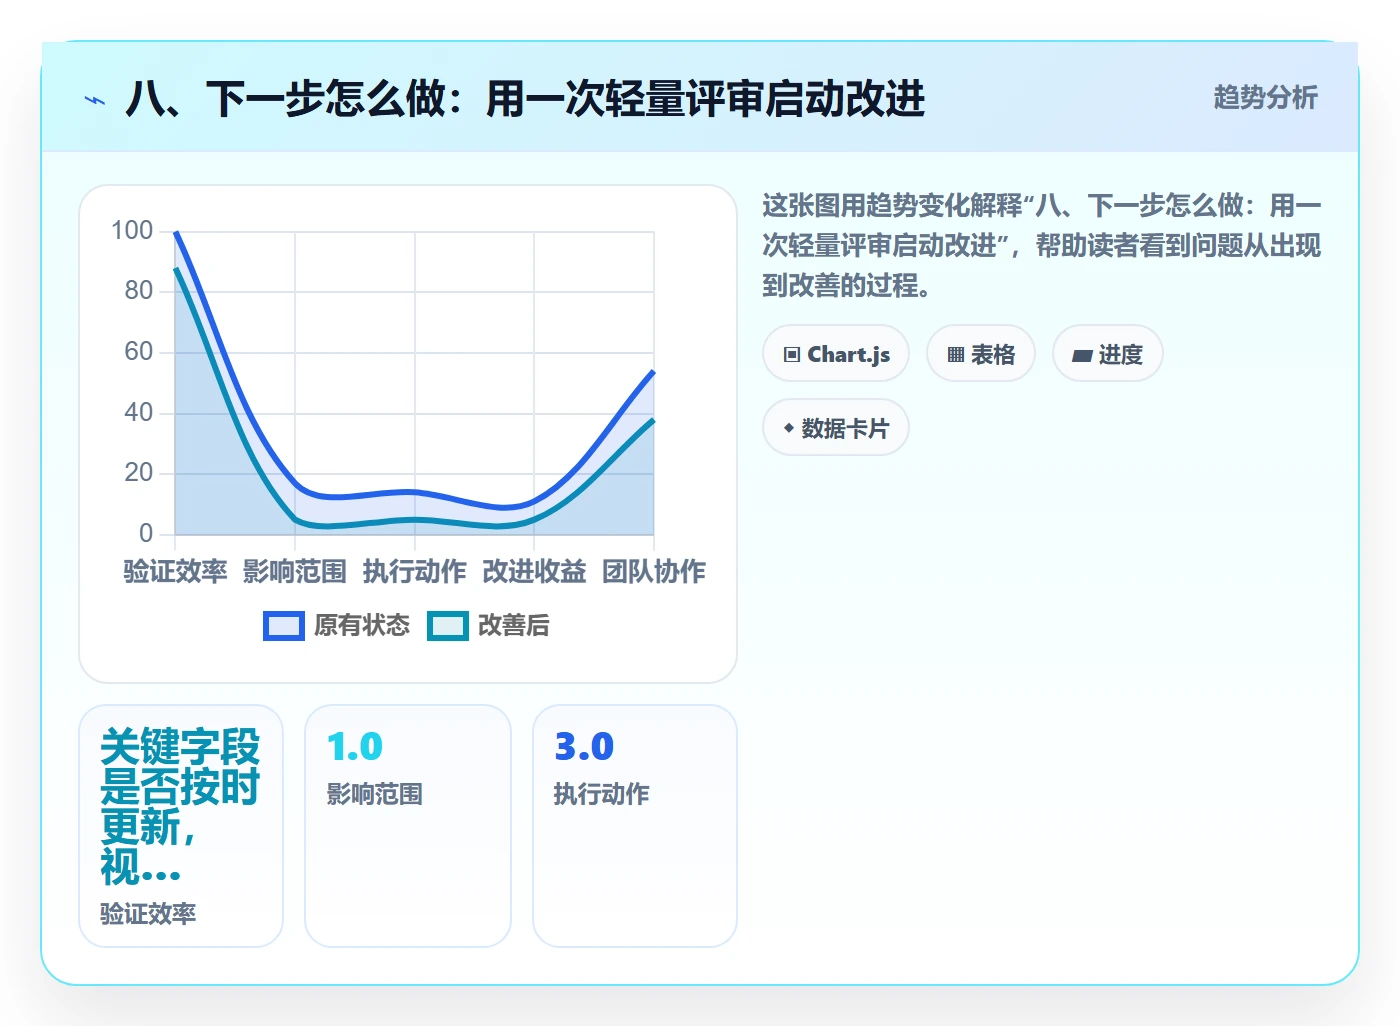Click the 80 y-axis tick value
The image size is (1400, 1026).
(139, 291)
